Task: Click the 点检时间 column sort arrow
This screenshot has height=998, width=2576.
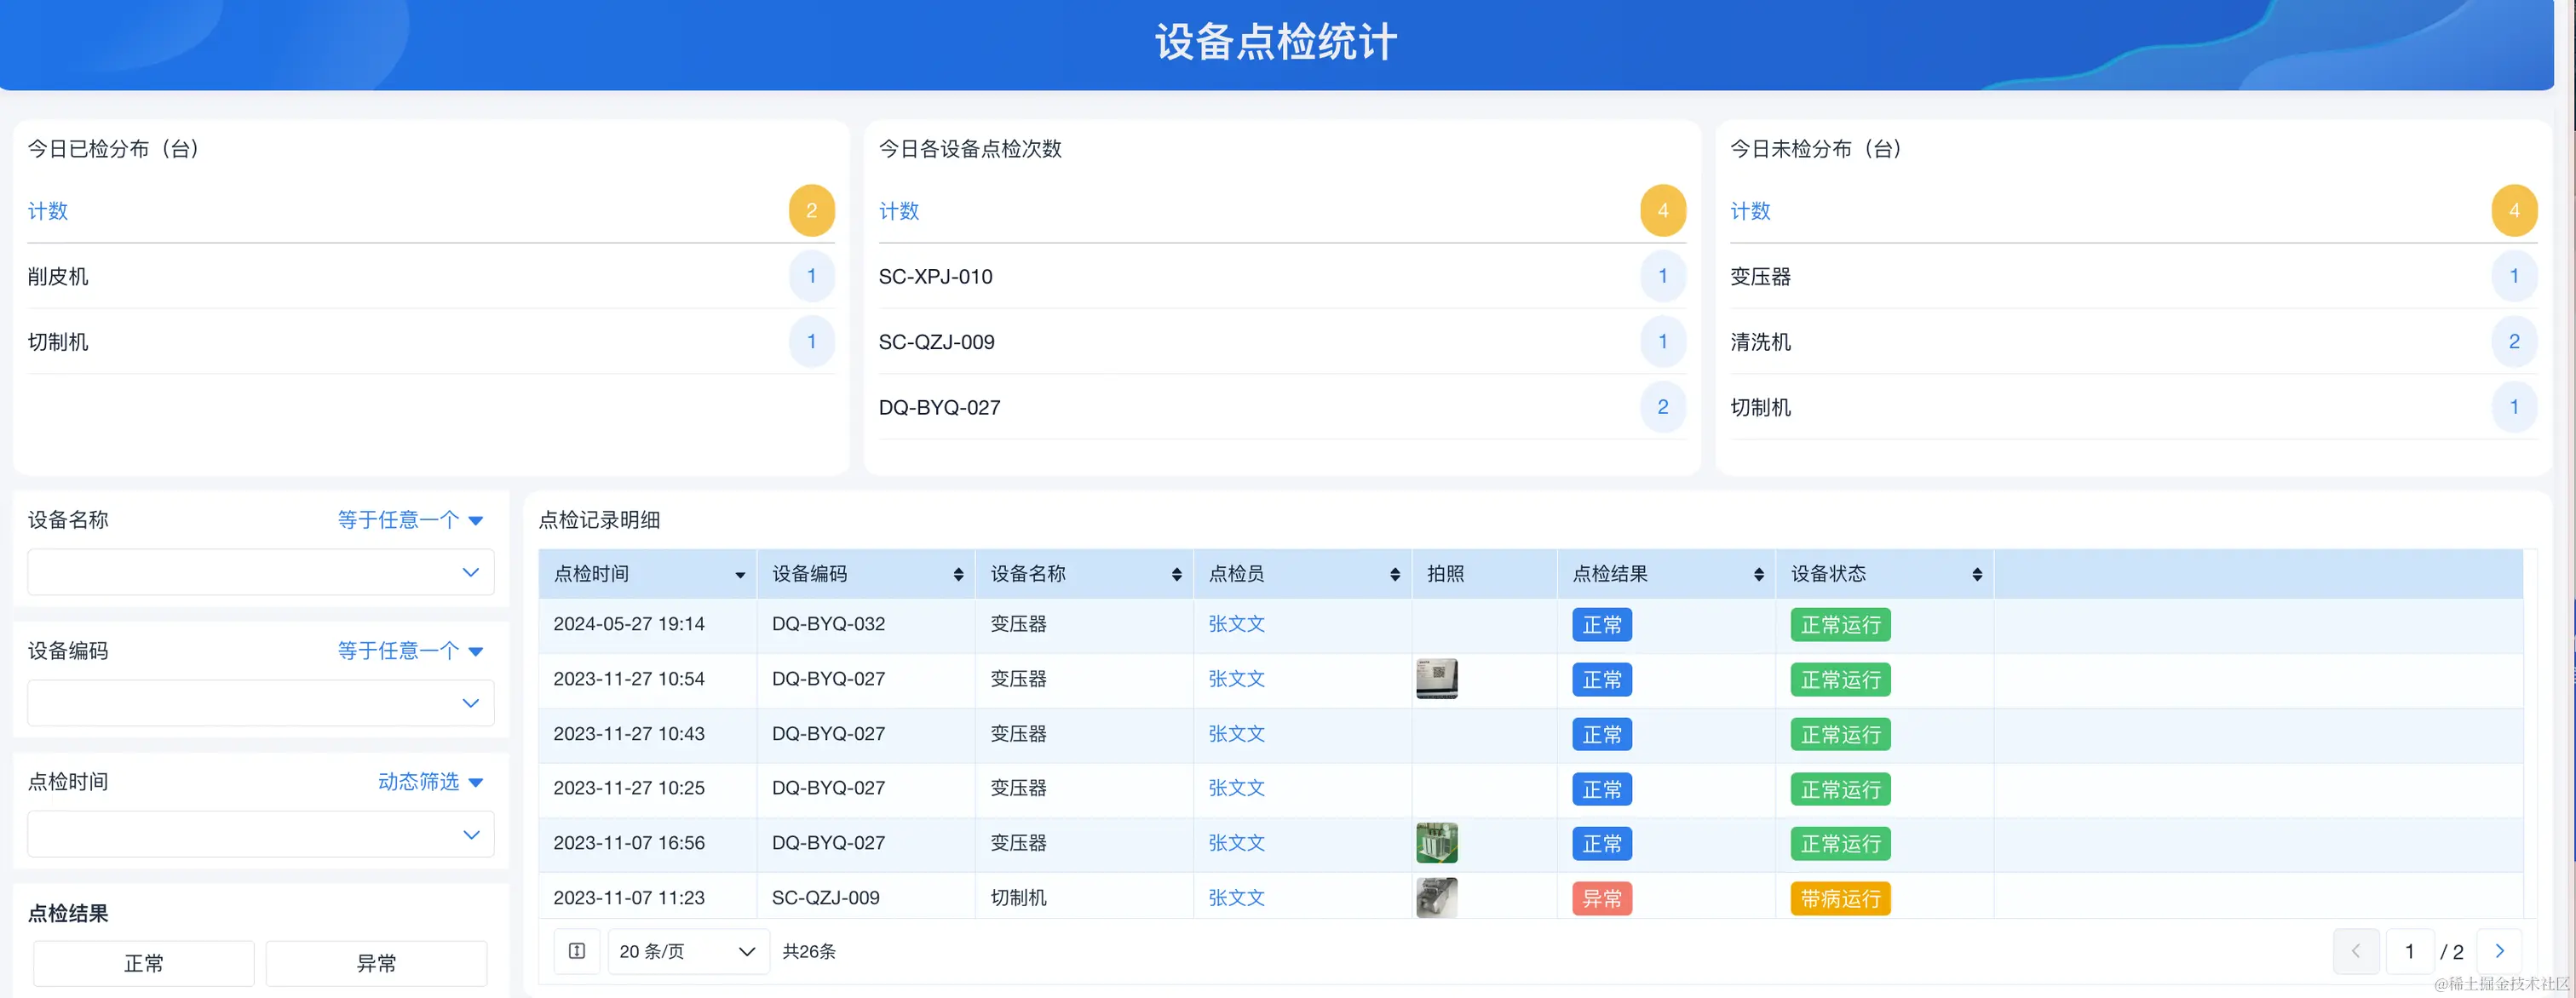Action: click(x=740, y=575)
